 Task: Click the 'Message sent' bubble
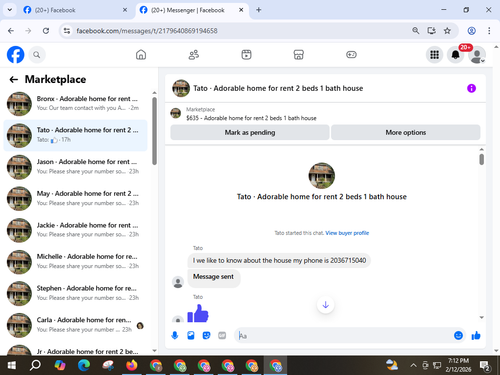pos(213,277)
